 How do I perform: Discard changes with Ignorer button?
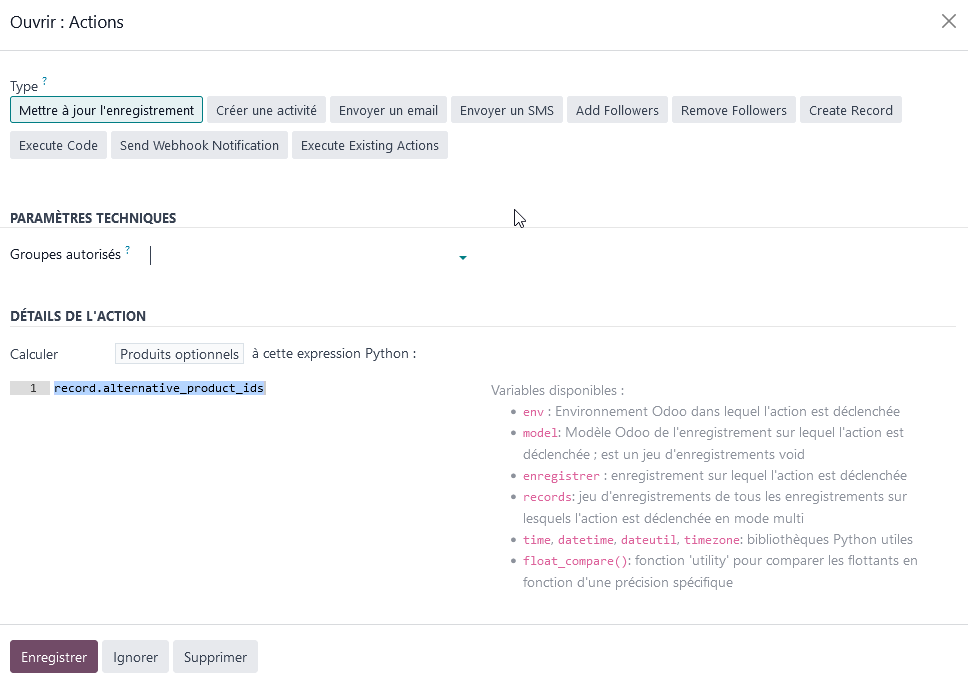[x=135, y=657]
